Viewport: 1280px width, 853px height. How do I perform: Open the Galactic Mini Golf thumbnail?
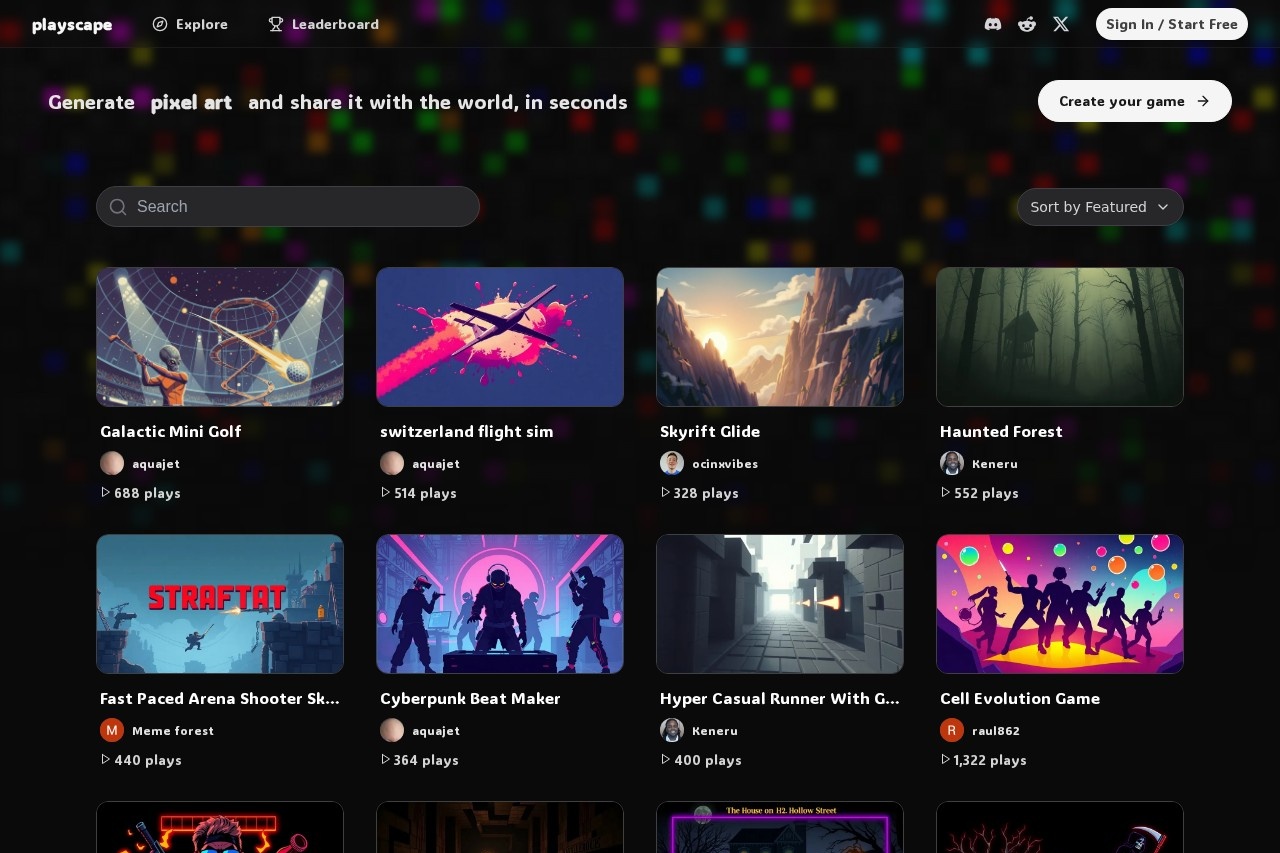(x=220, y=336)
